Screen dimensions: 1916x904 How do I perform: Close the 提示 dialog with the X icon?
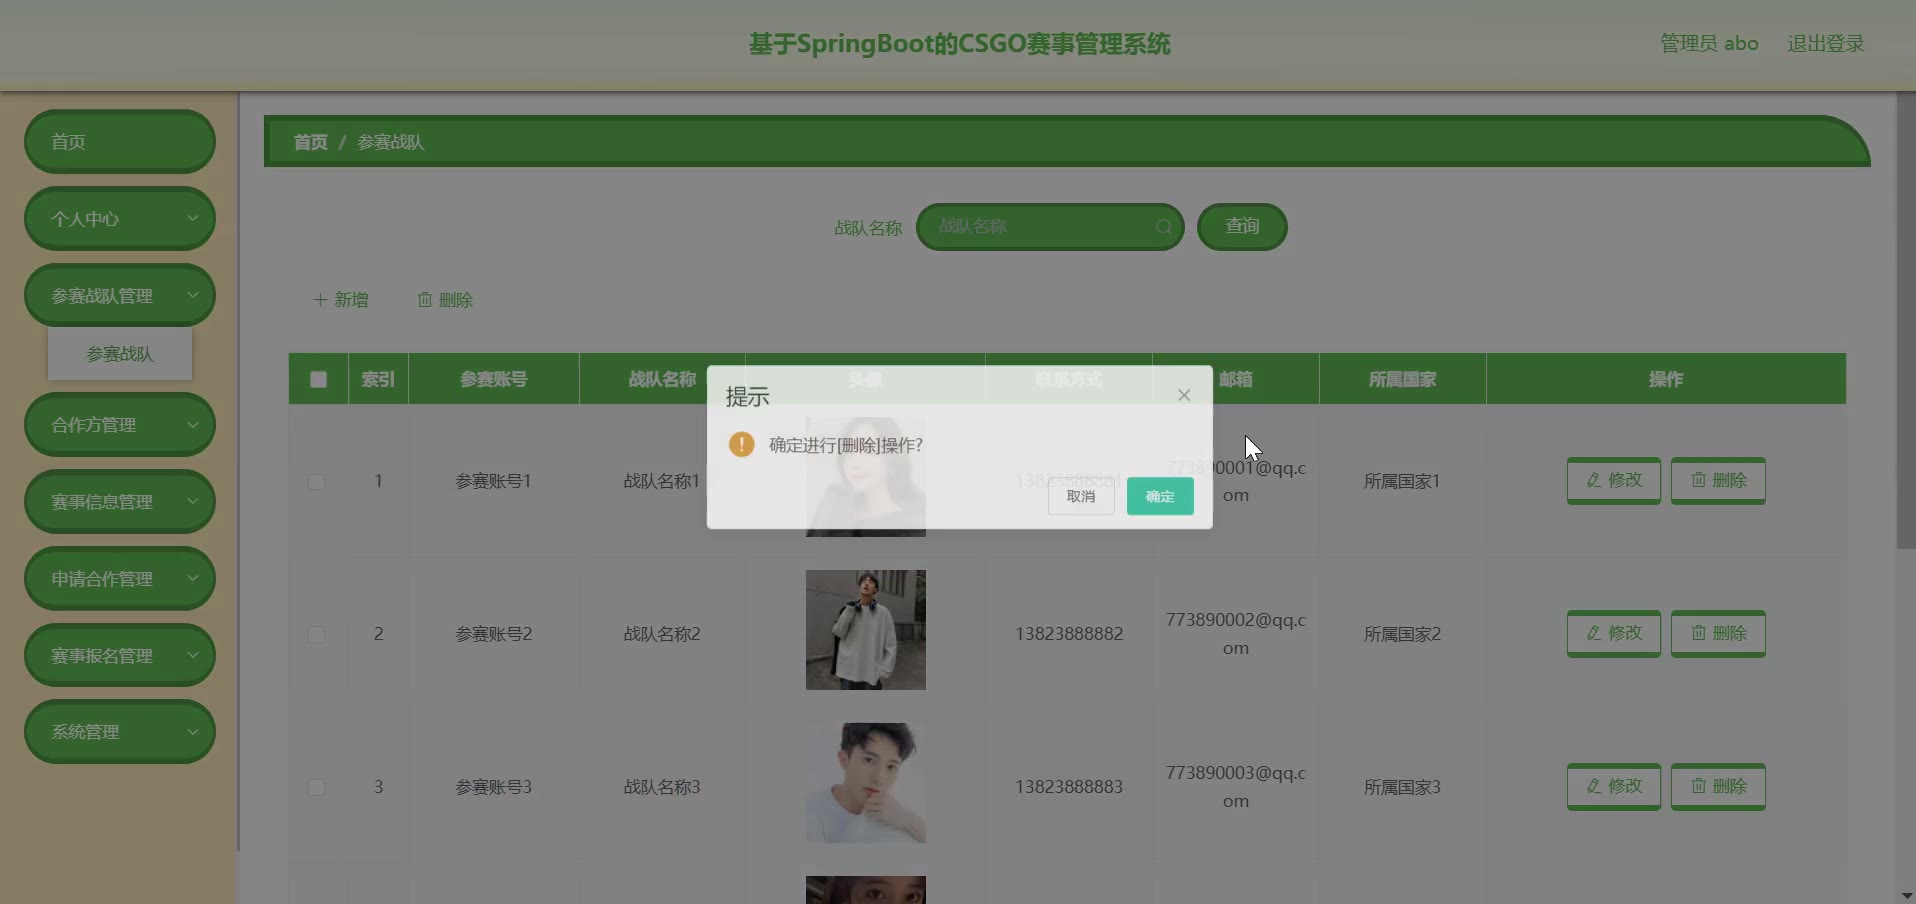click(1184, 395)
